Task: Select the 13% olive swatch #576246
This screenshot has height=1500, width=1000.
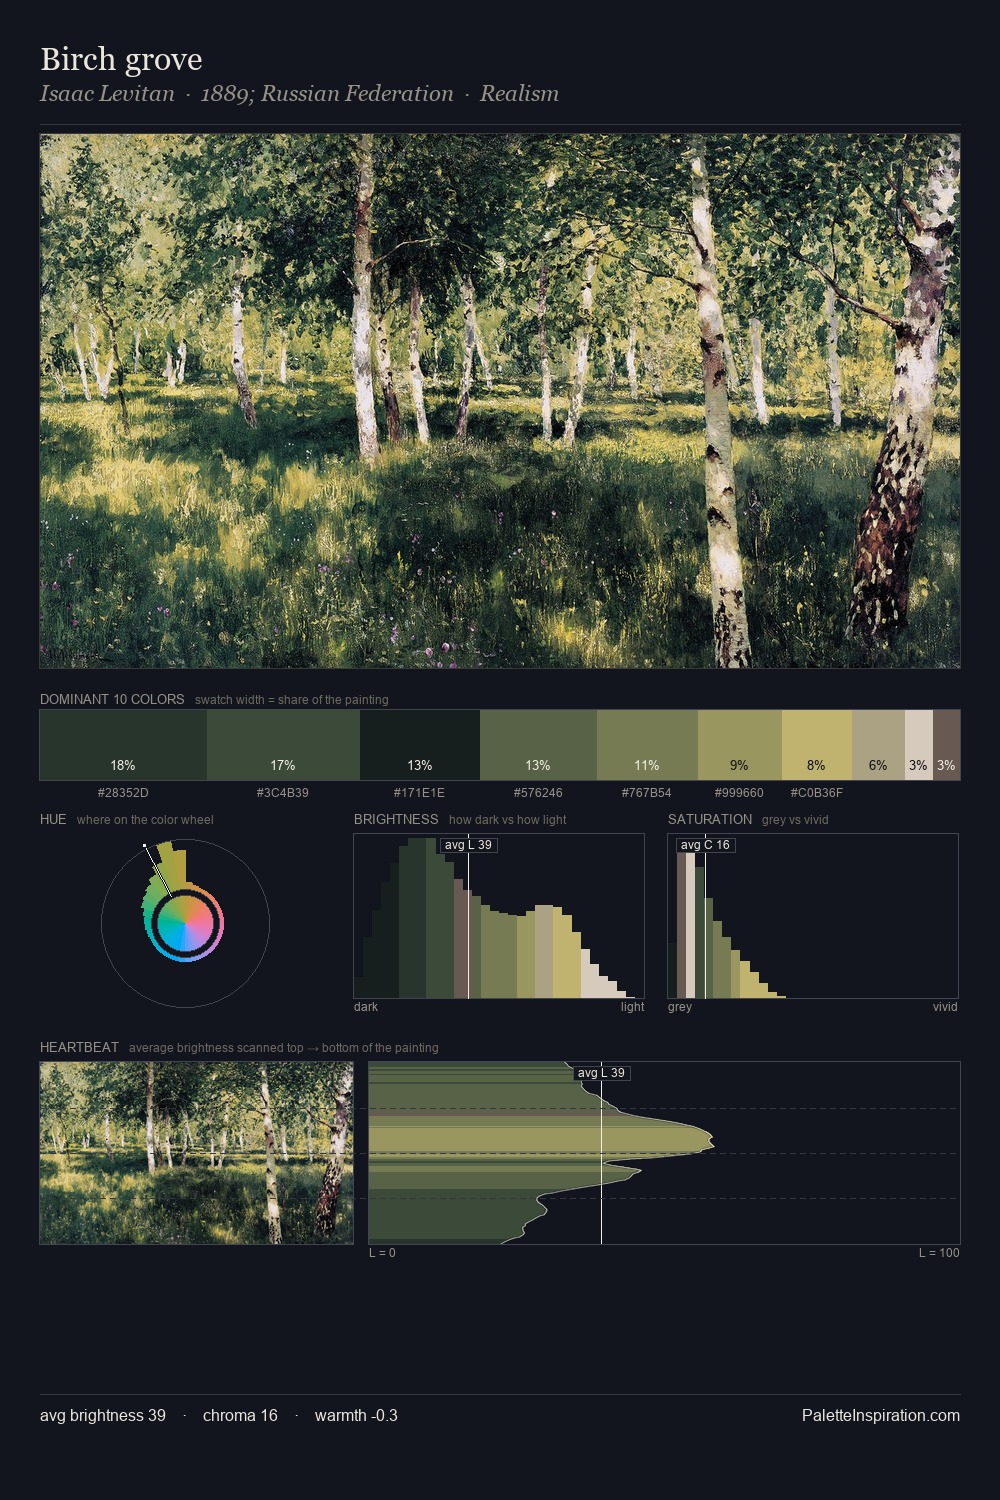Action: [x=538, y=745]
